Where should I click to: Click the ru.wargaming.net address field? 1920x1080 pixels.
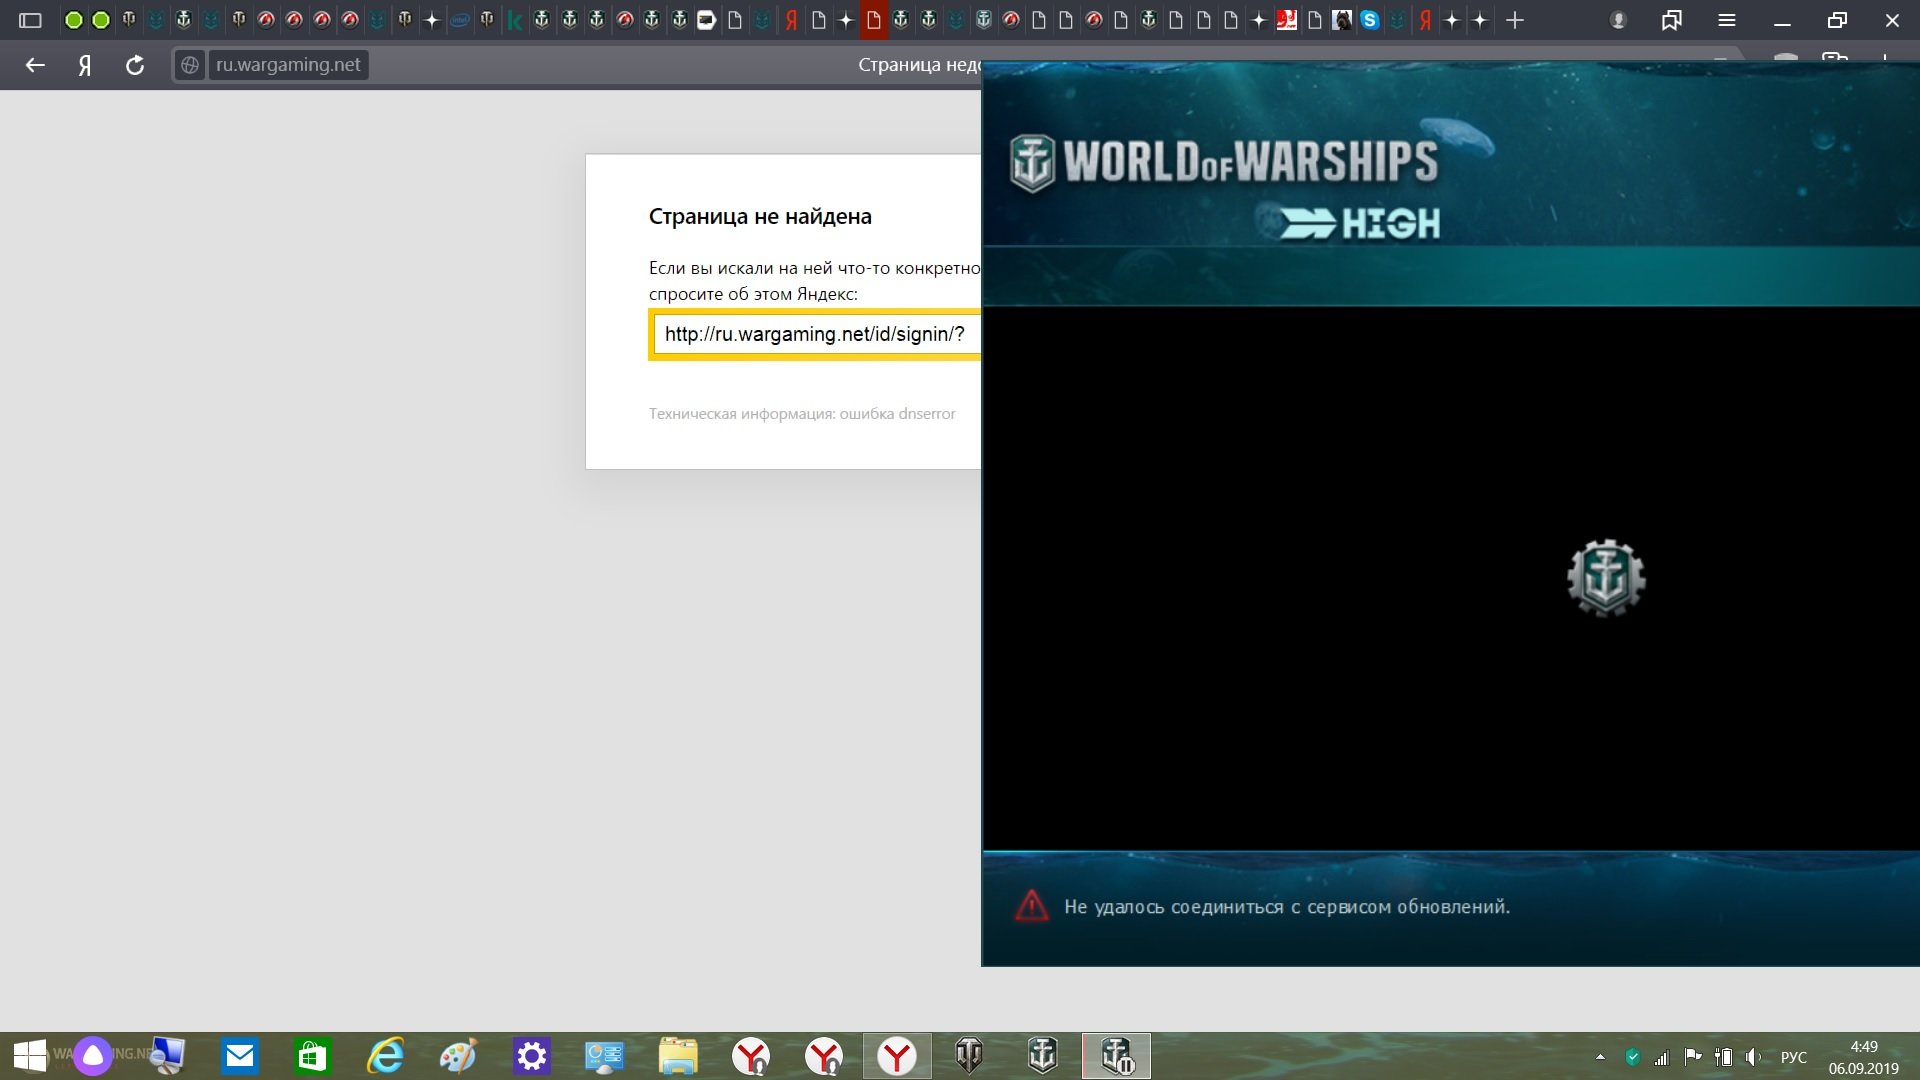[288, 65]
